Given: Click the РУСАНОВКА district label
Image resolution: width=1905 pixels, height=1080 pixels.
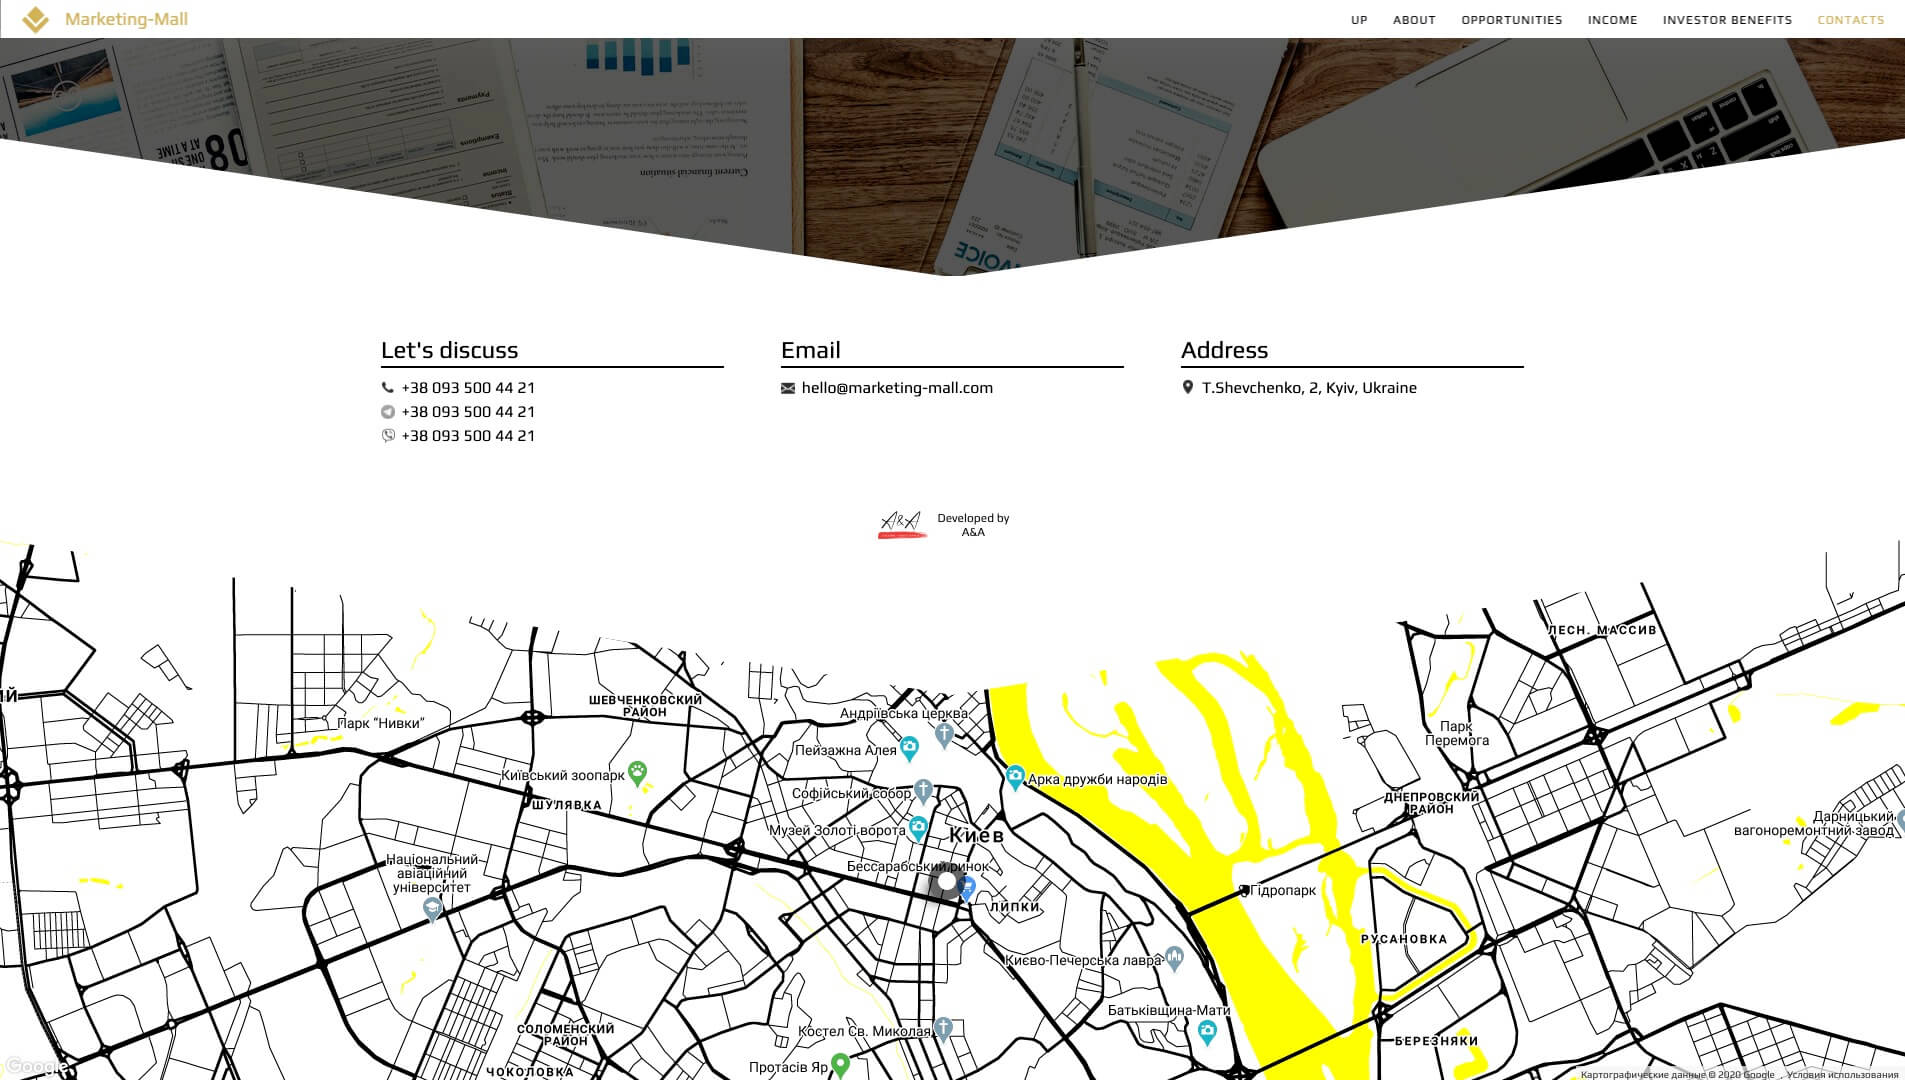Looking at the screenshot, I should click(1404, 939).
